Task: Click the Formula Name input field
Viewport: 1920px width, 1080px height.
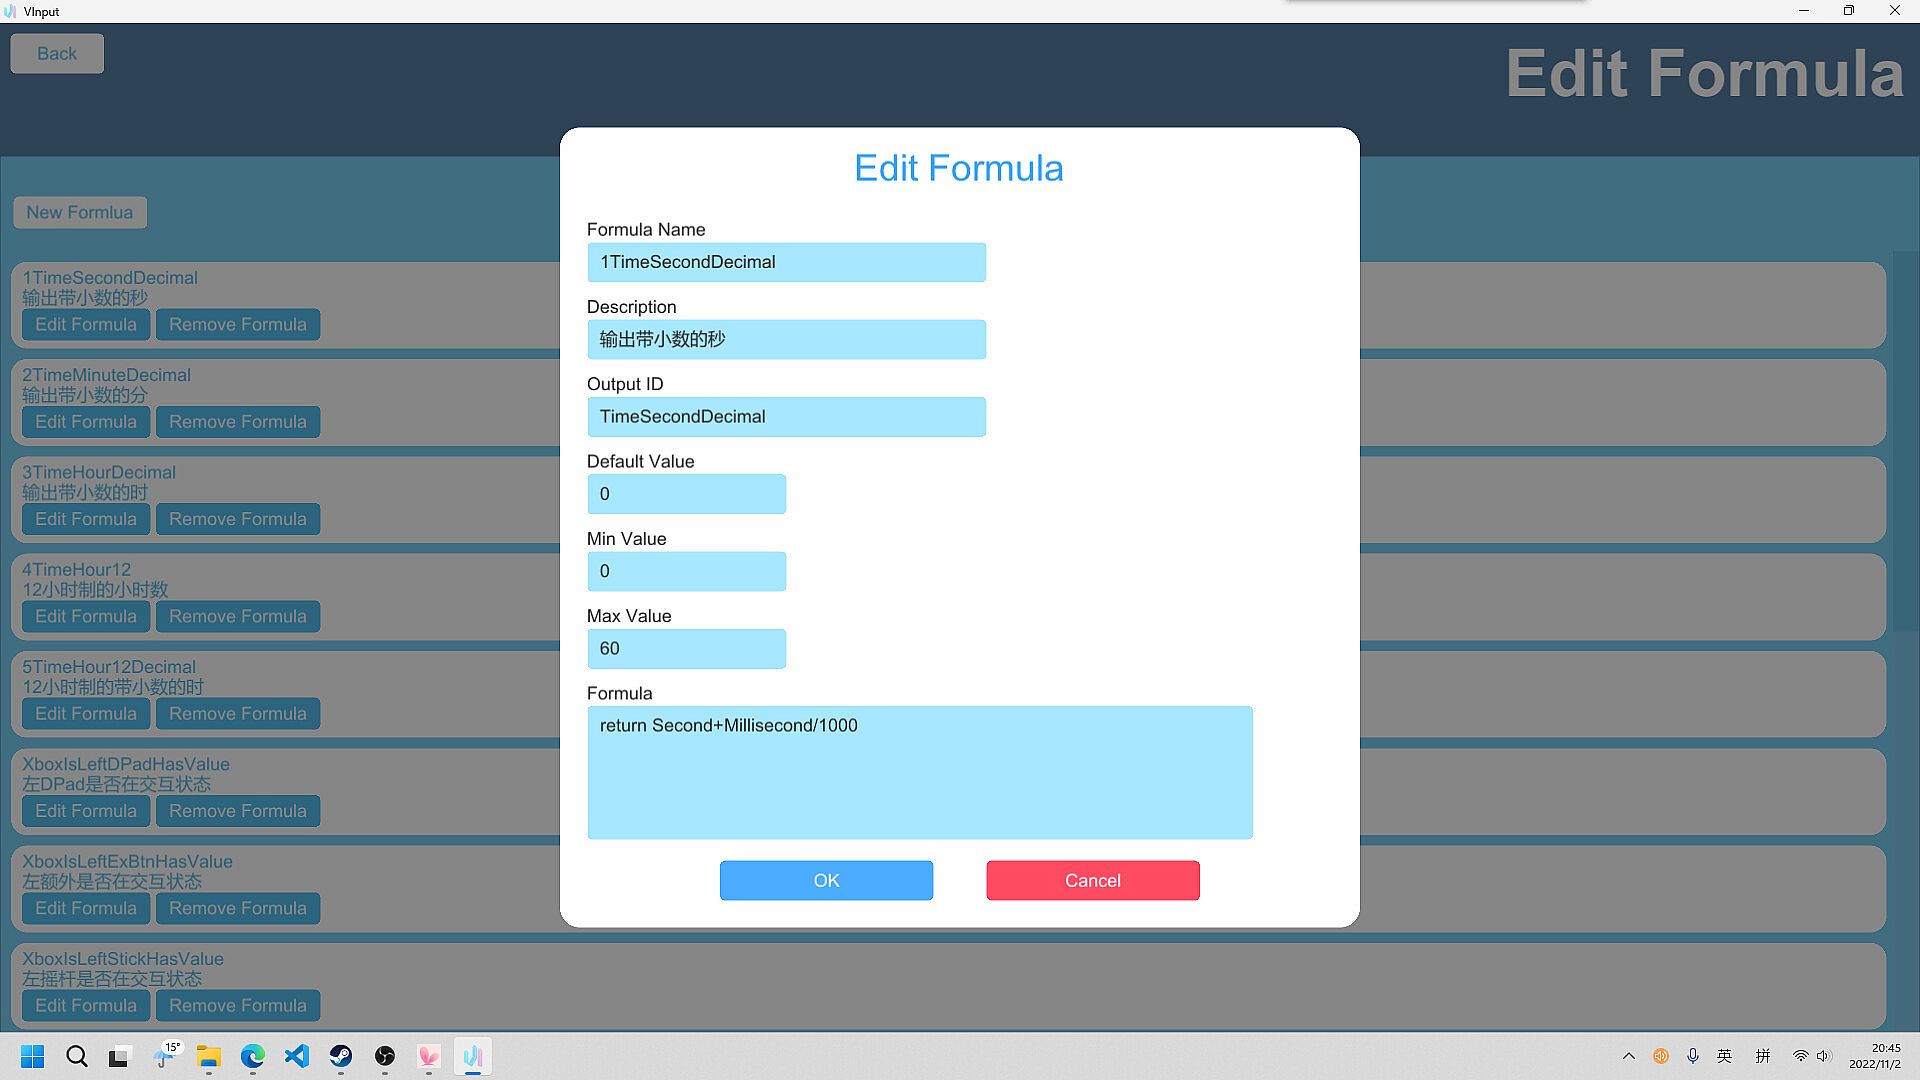Action: (x=786, y=262)
